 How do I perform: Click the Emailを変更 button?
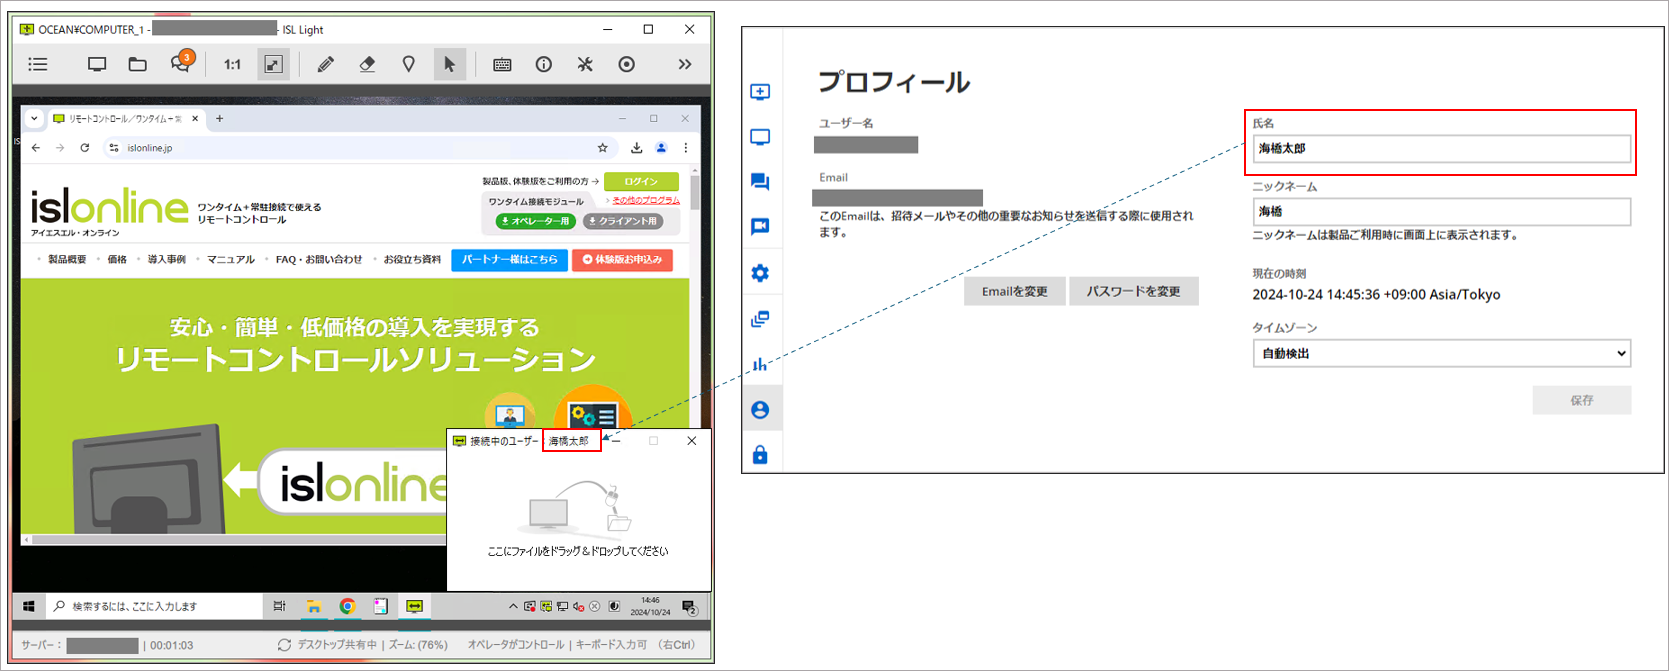(1014, 291)
